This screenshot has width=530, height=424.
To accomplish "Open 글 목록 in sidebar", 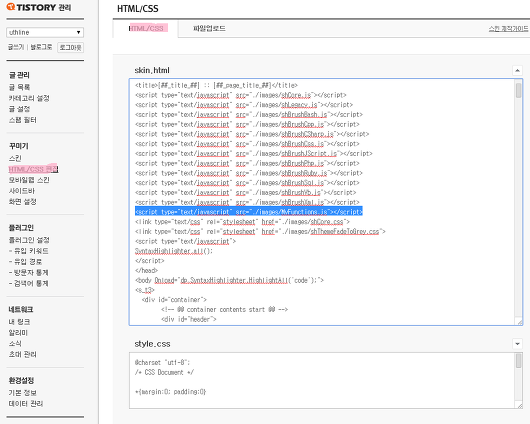I will tap(19, 87).
